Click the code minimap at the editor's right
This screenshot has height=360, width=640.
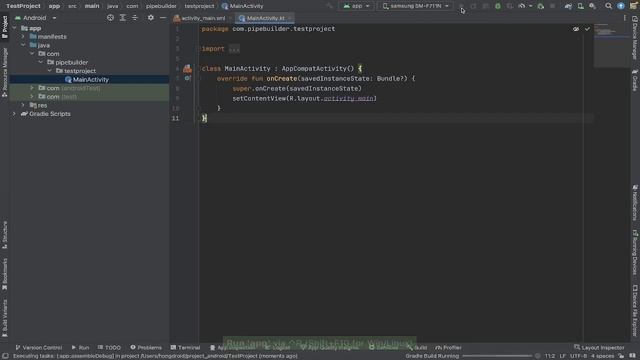point(611,45)
